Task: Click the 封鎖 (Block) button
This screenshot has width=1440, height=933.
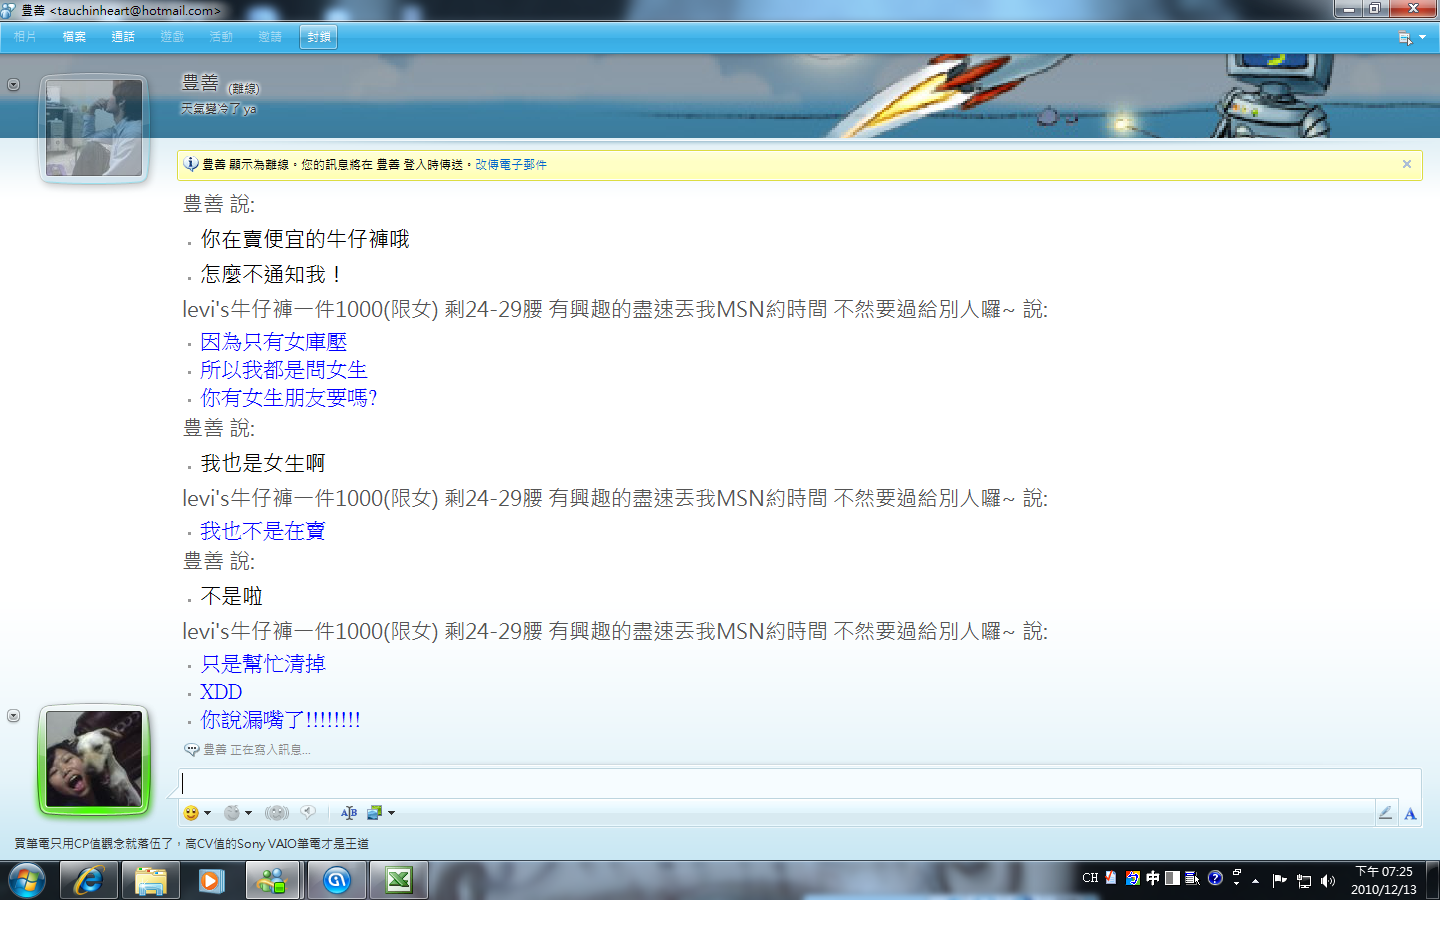Action: coord(319,37)
